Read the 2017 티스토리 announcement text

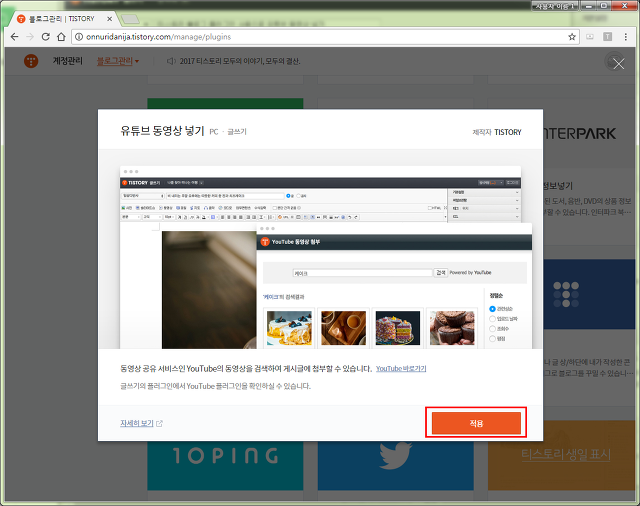240,61
